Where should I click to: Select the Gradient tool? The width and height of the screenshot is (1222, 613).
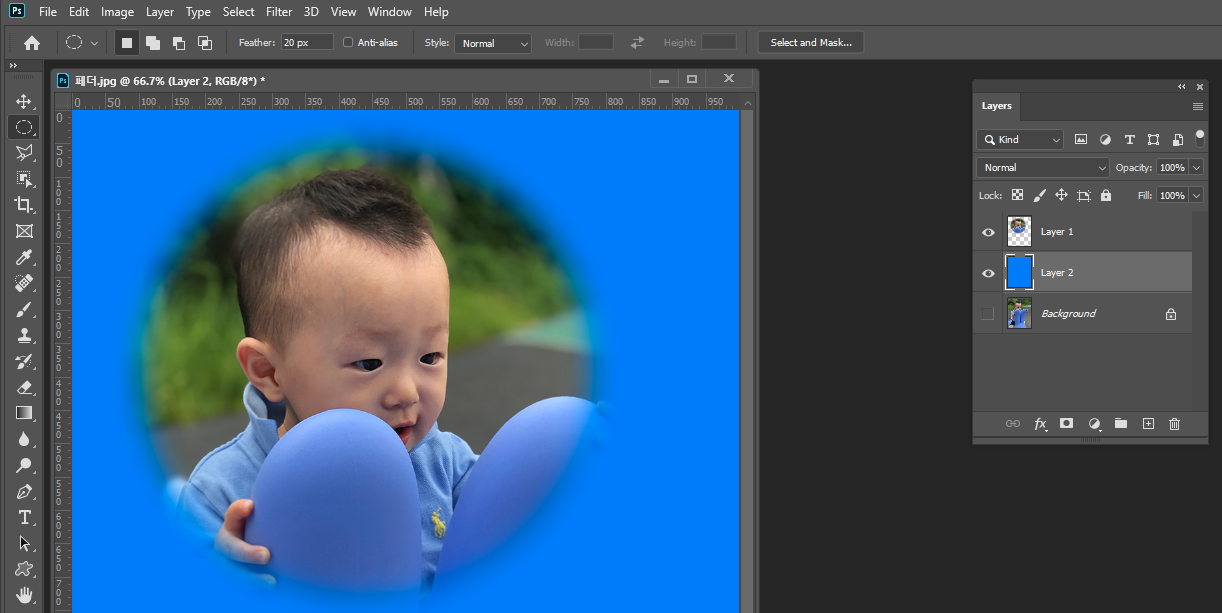pyautogui.click(x=24, y=413)
